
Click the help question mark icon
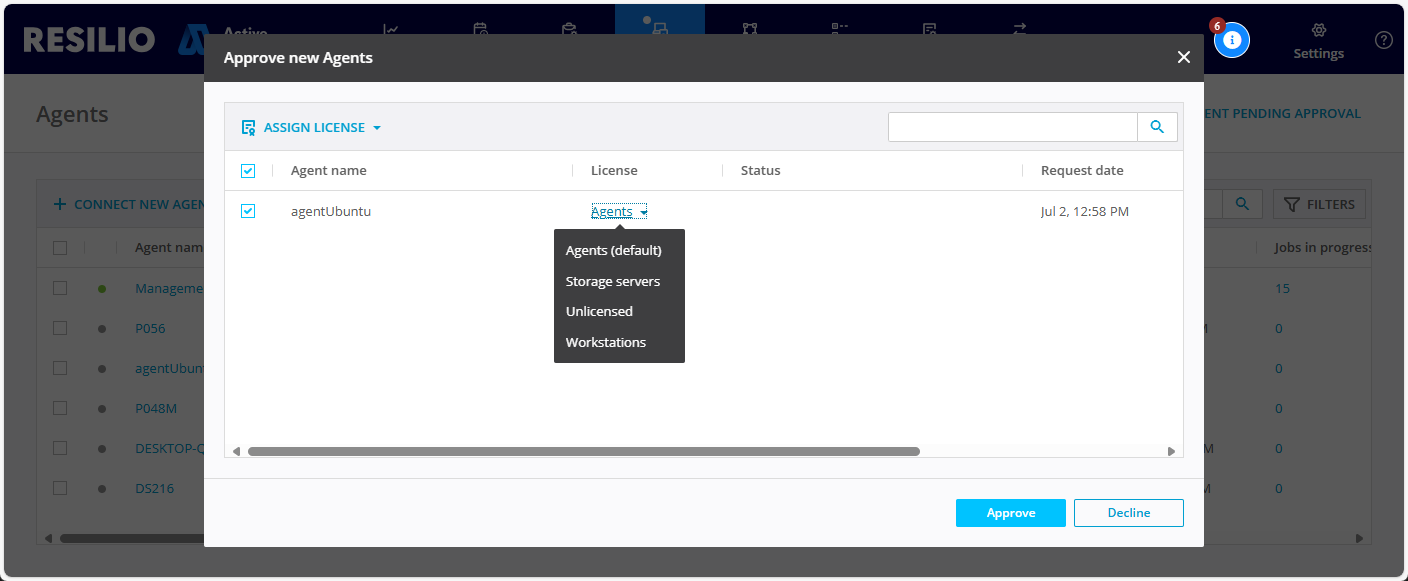tap(1383, 40)
